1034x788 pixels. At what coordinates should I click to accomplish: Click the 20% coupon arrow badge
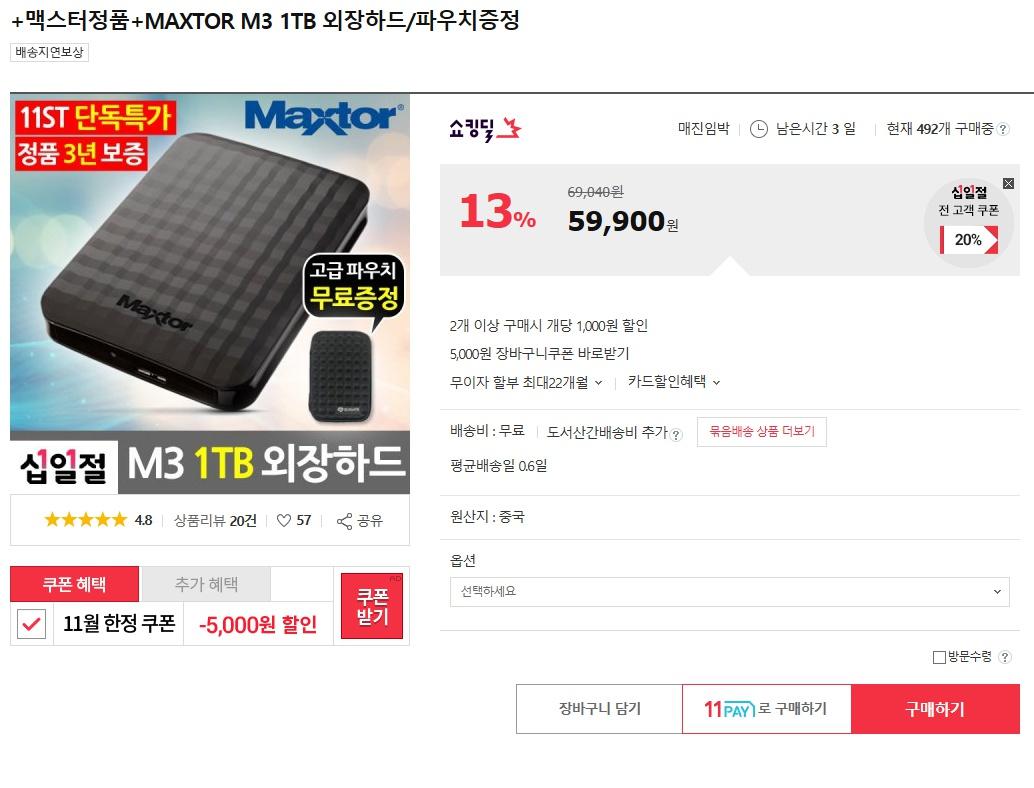click(x=969, y=239)
